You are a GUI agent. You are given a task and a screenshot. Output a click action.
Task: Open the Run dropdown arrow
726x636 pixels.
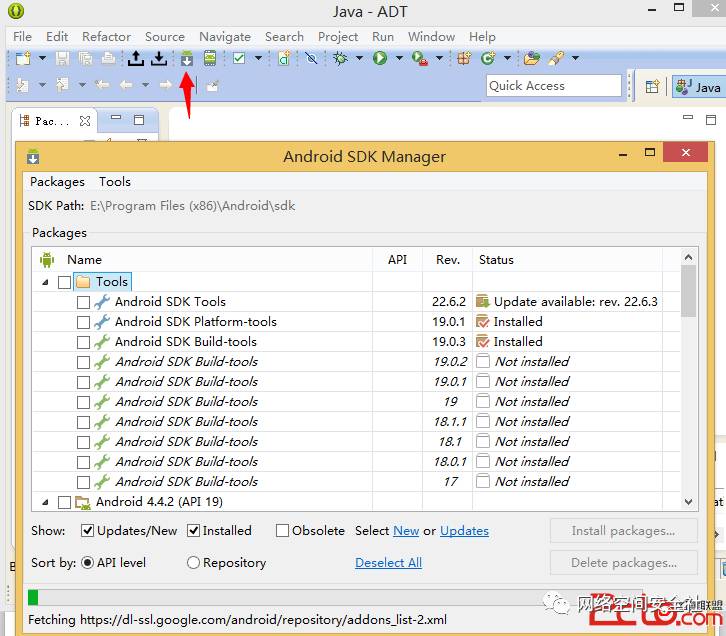tap(399, 58)
